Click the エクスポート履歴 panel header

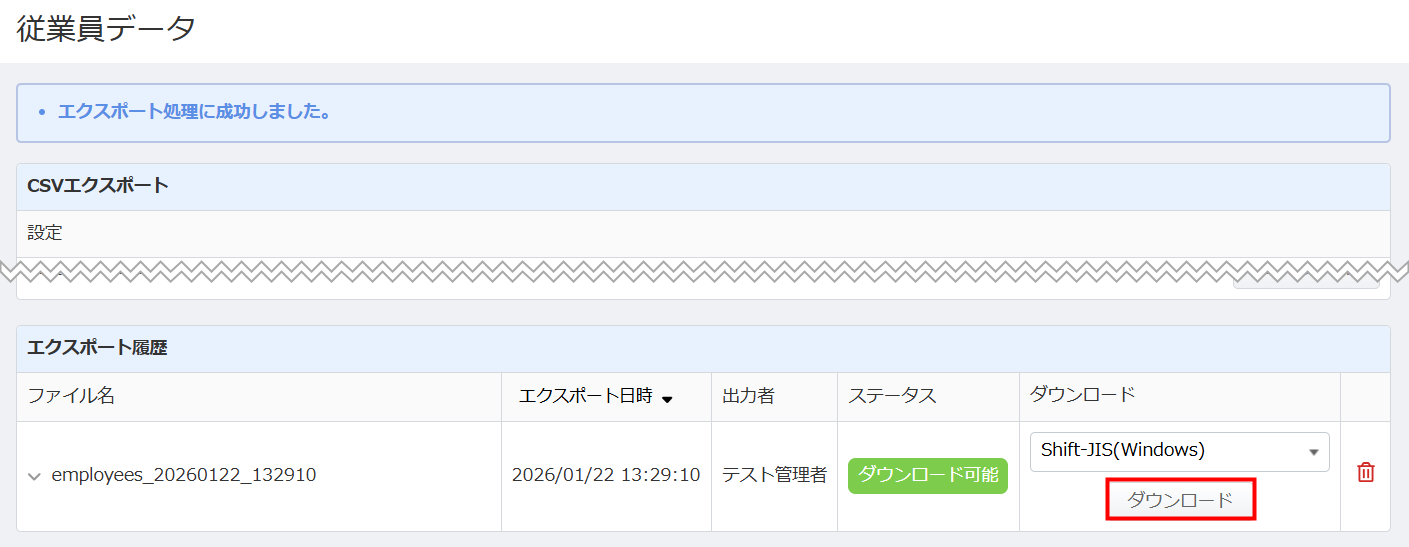click(x=97, y=348)
